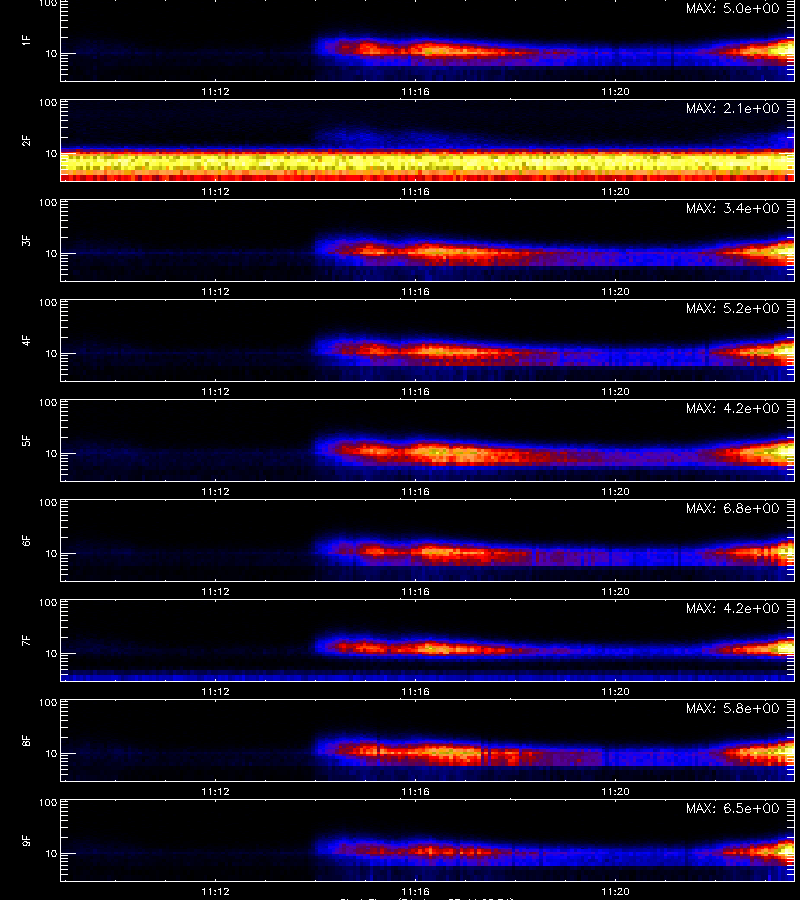This screenshot has height=900, width=800.
Task: Click the 11:16 time label under 1F panel
Action: 415,92
